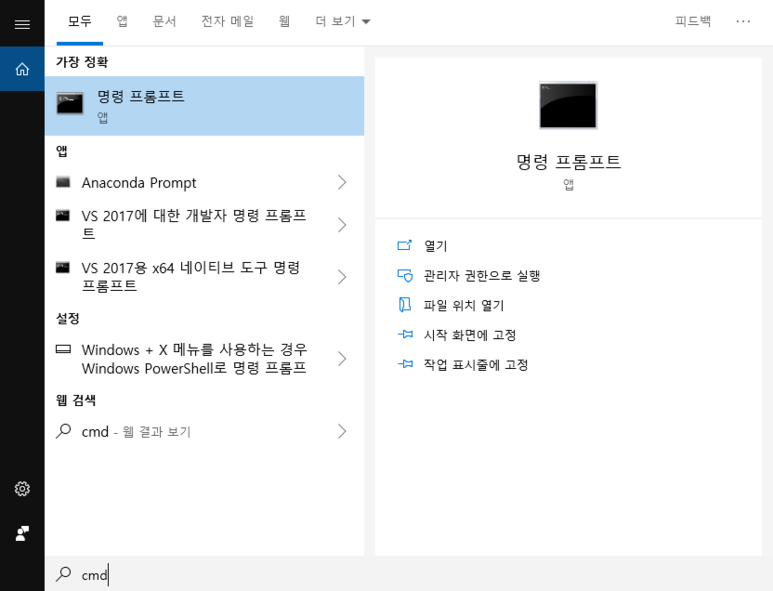Open the Settings gear icon
This screenshot has width=773, height=591.
pyautogui.click(x=22, y=488)
